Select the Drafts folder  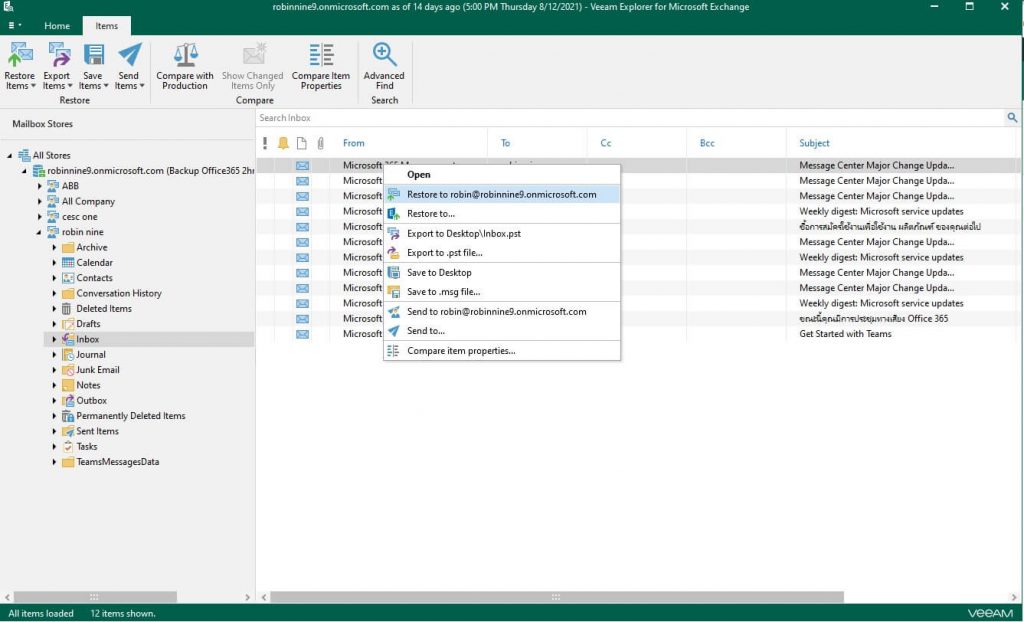[88, 323]
